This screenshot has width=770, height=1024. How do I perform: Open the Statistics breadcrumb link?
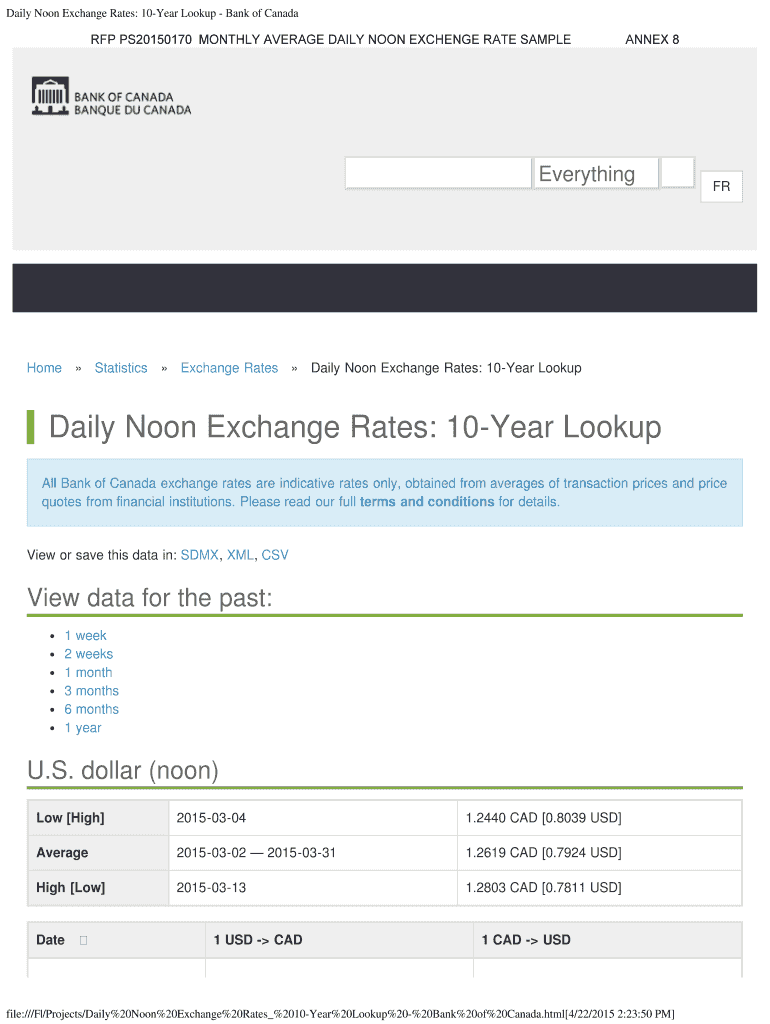coord(121,368)
